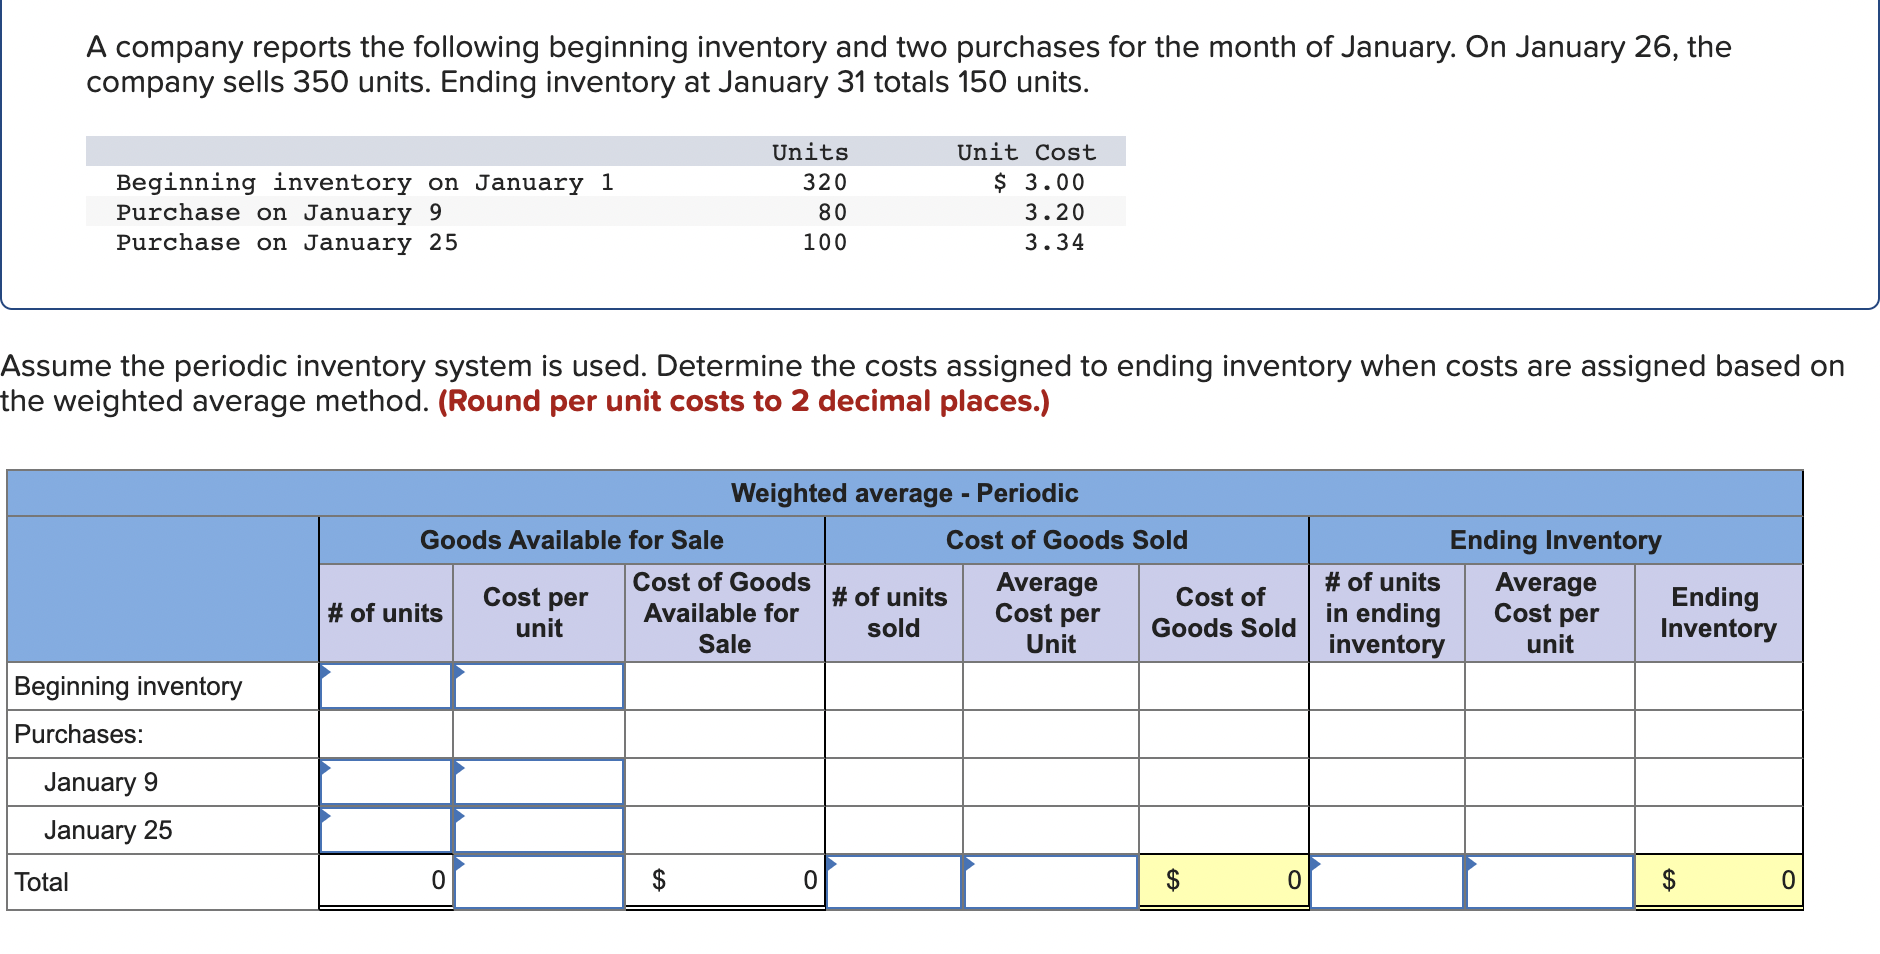The height and width of the screenshot is (954, 1880).
Task: Click the Total row label
Action: click(x=41, y=881)
